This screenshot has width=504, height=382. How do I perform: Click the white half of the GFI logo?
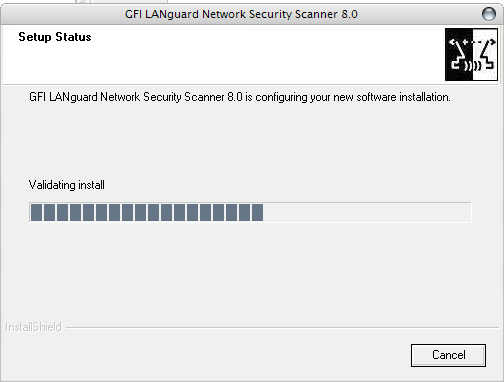485,54
